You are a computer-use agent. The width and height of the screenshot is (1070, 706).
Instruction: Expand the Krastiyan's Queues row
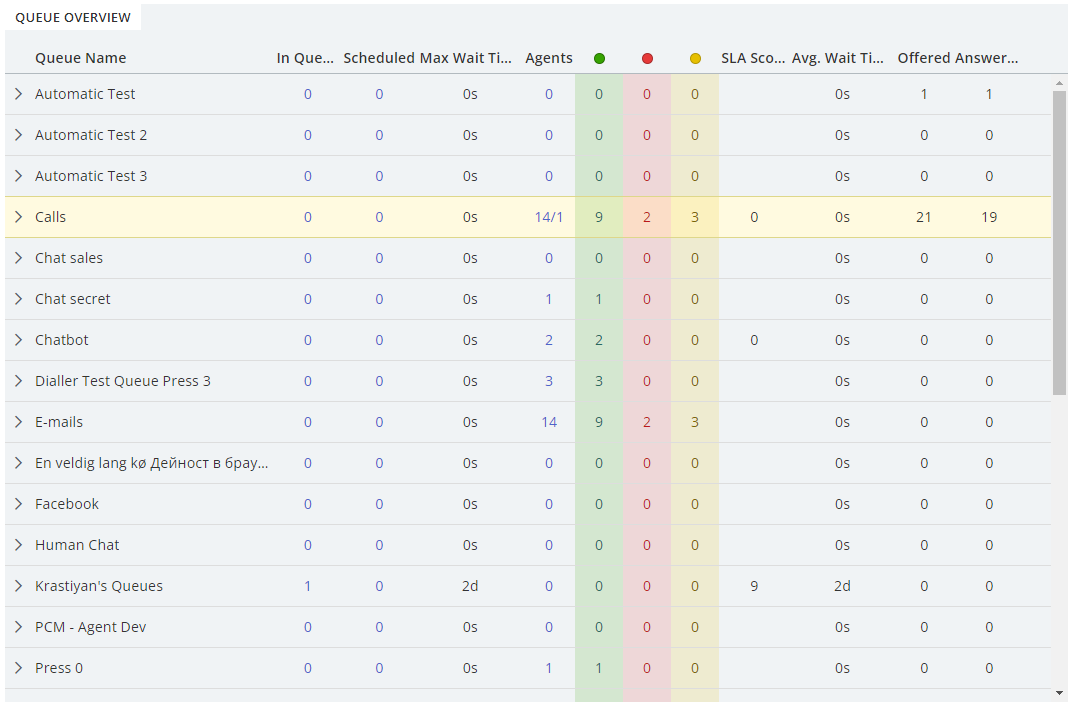click(x=18, y=586)
